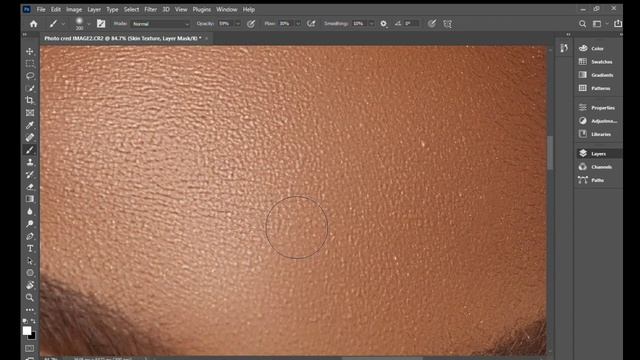
Task: Select the Blur tool
Action: pyautogui.click(x=30, y=211)
